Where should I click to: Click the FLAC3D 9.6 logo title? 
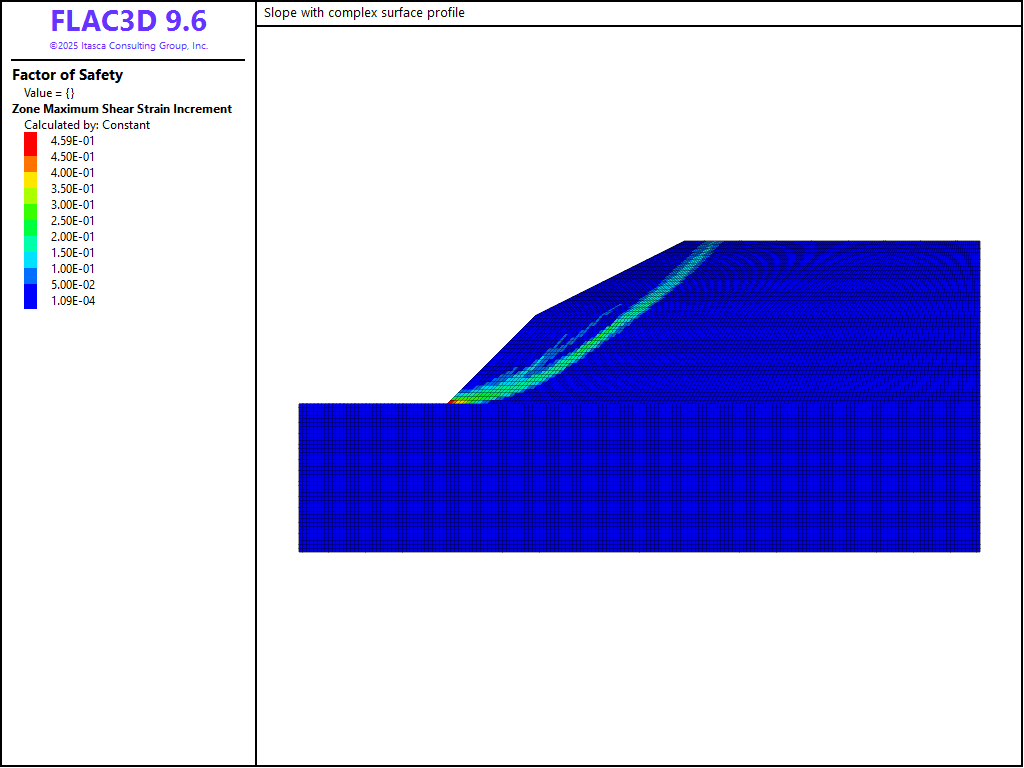coord(128,21)
